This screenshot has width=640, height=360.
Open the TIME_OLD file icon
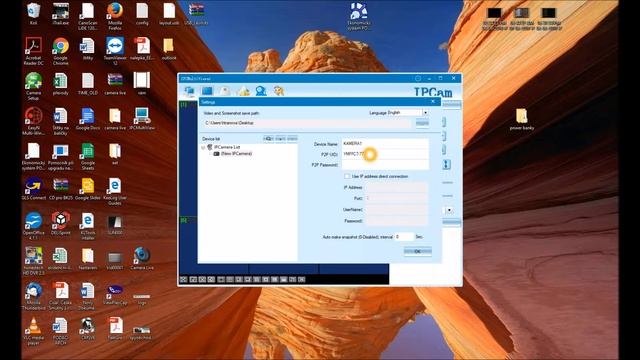(x=87, y=84)
